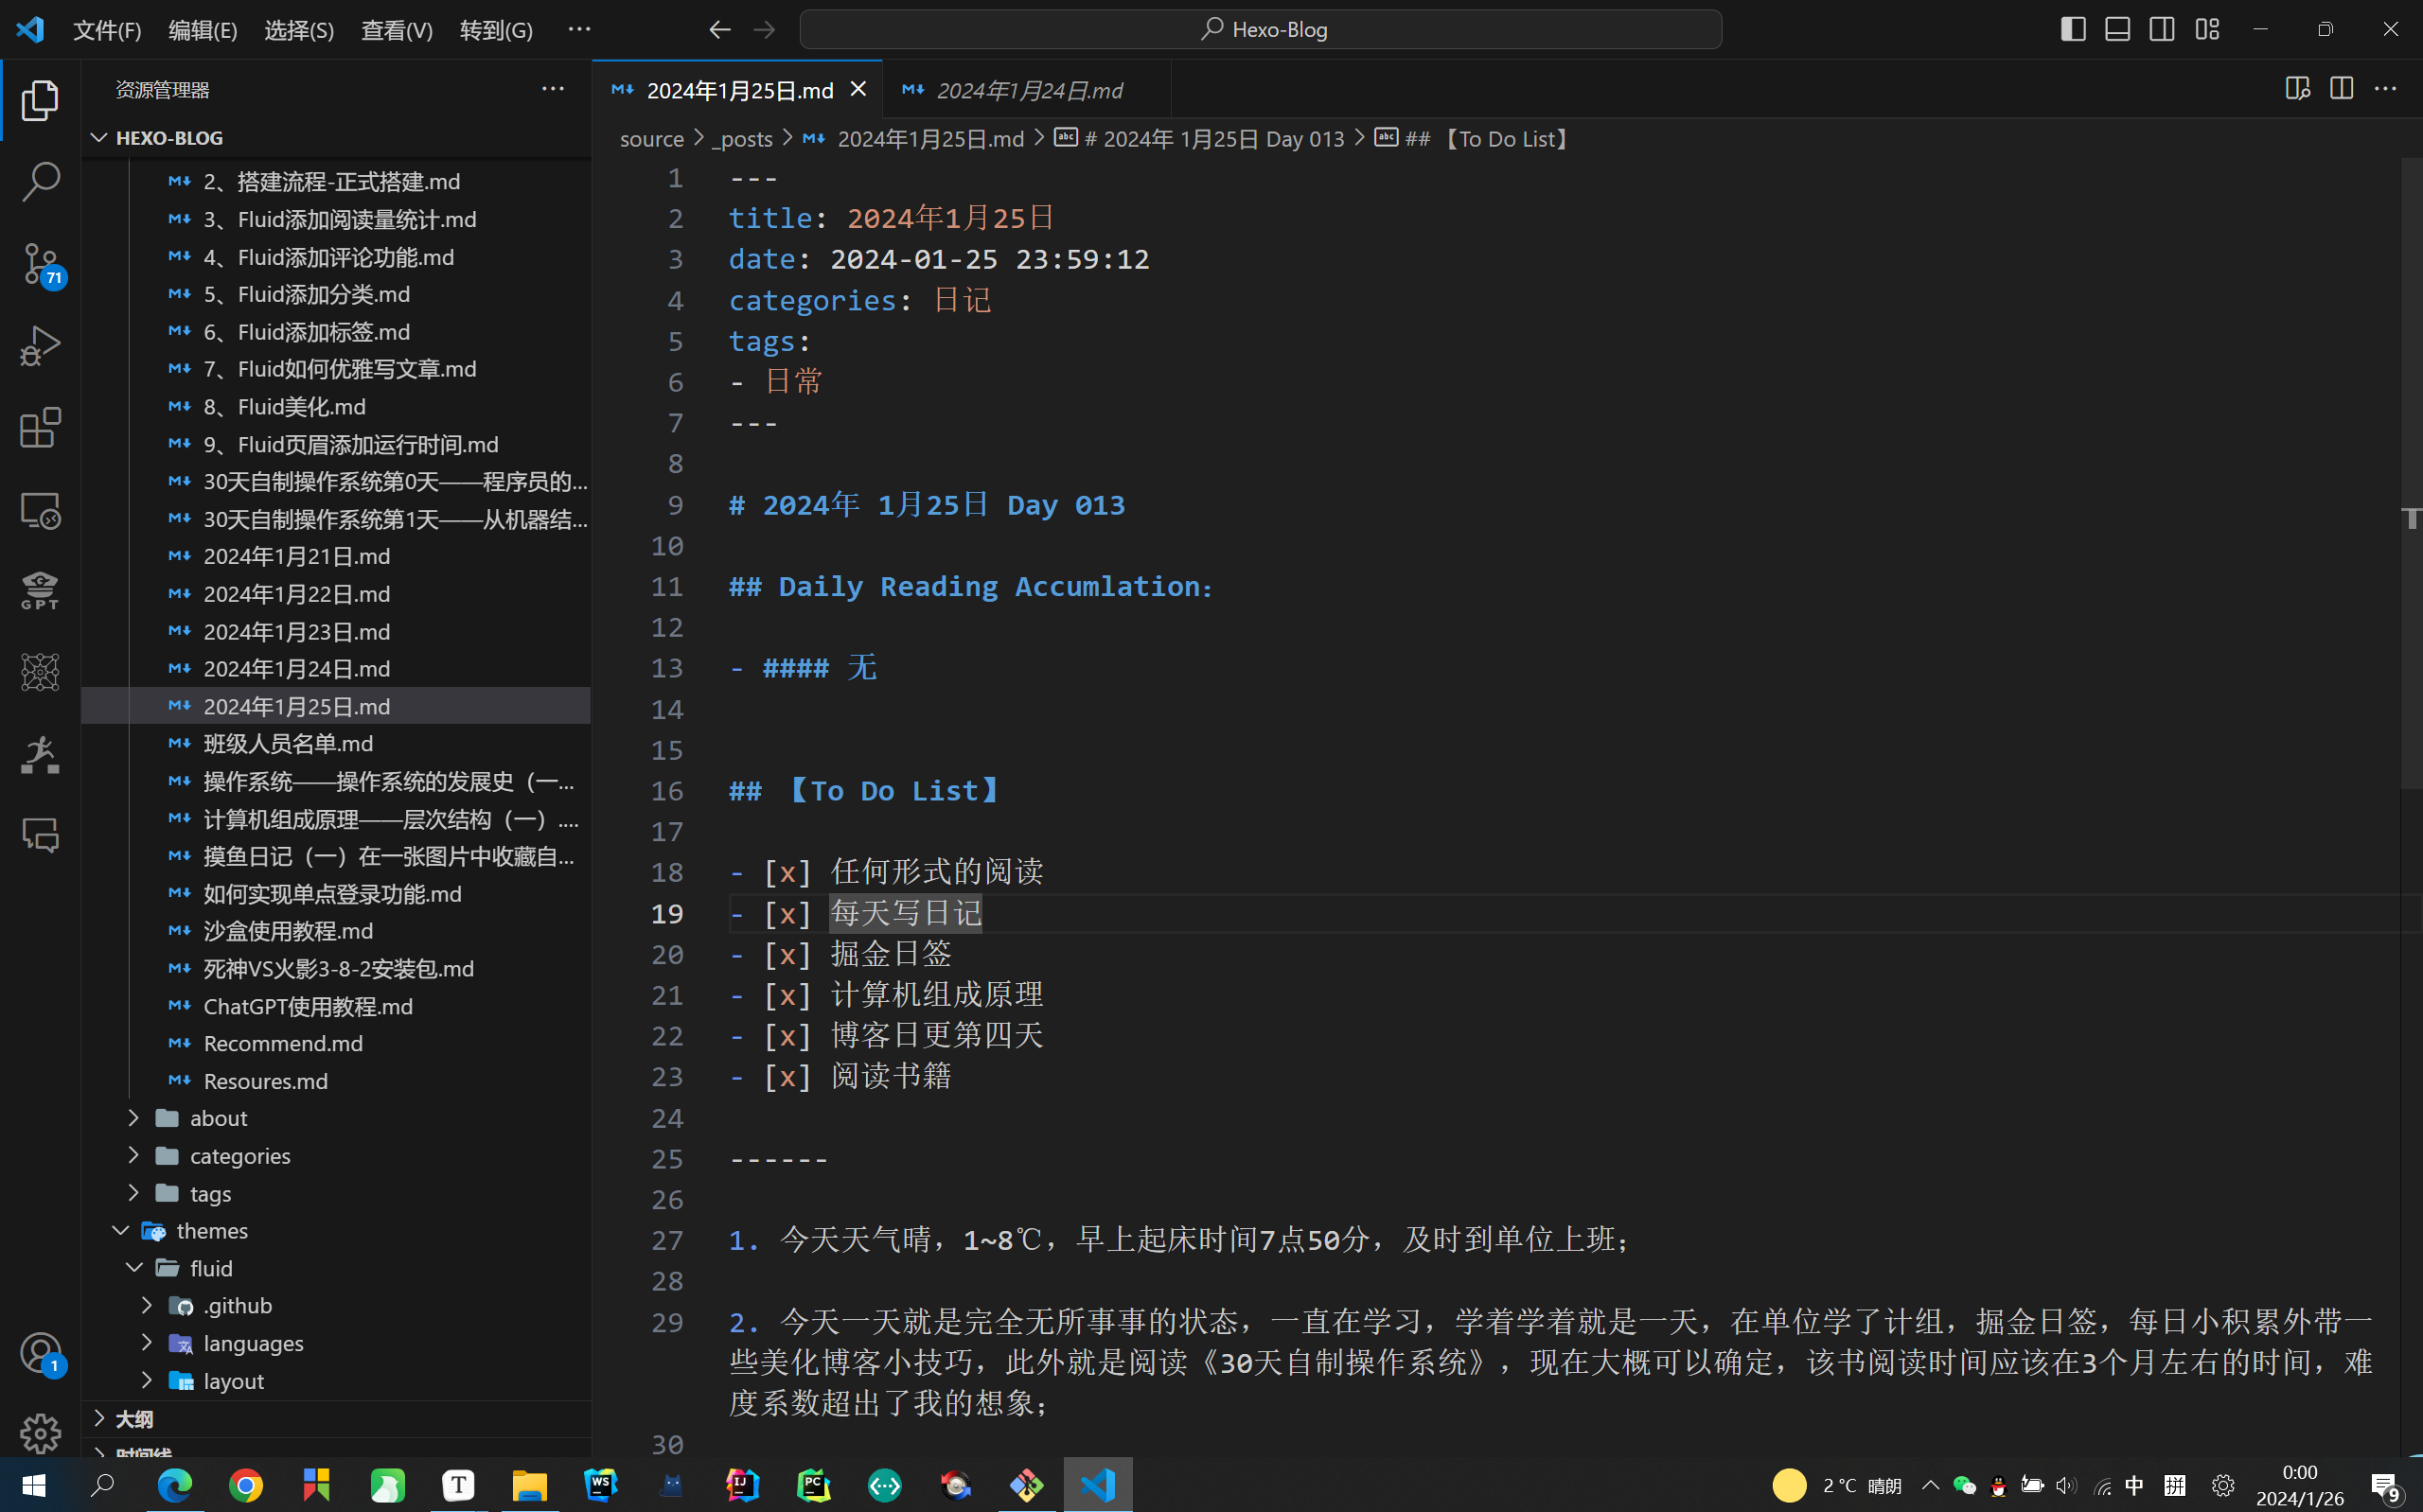Image resolution: width=2423 pixels, height=1512 pixels.
Task: Open the GPT extension panel
Action: [40, 591]
